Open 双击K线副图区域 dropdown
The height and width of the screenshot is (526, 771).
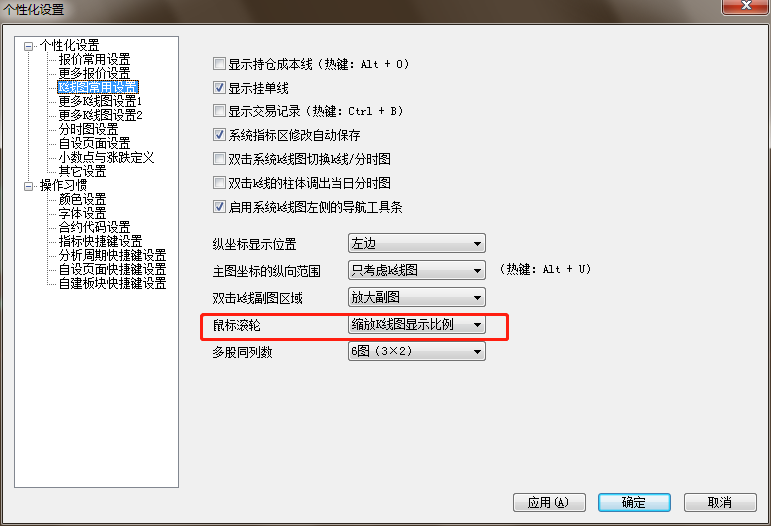[x=416, y=297]
